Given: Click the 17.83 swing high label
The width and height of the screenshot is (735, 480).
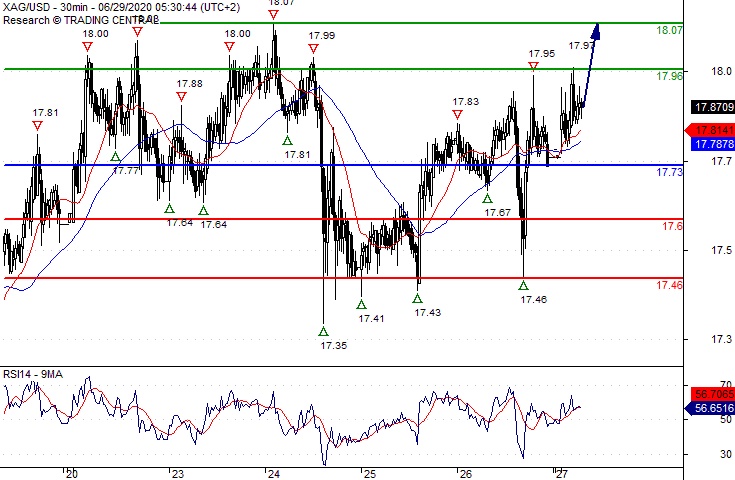Looking at the screenshot, I should 466,102.
